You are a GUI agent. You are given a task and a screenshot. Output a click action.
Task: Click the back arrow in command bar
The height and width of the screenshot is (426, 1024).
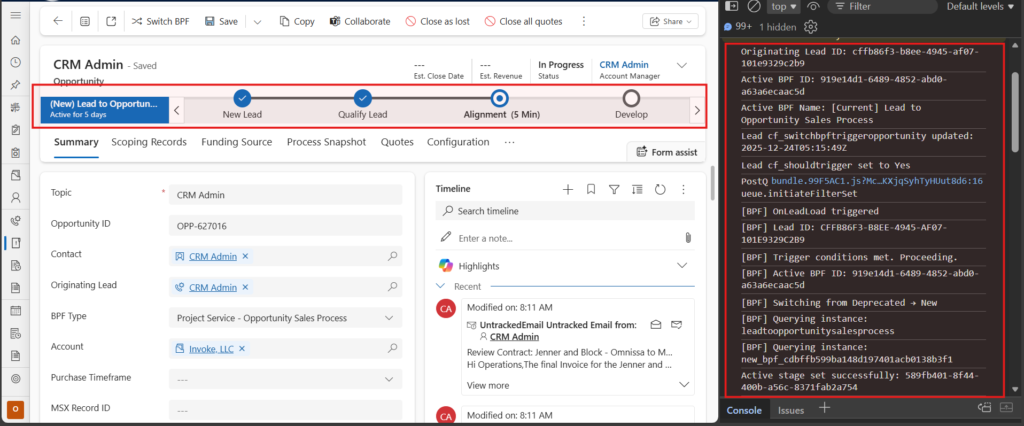[x=57, y=21]
